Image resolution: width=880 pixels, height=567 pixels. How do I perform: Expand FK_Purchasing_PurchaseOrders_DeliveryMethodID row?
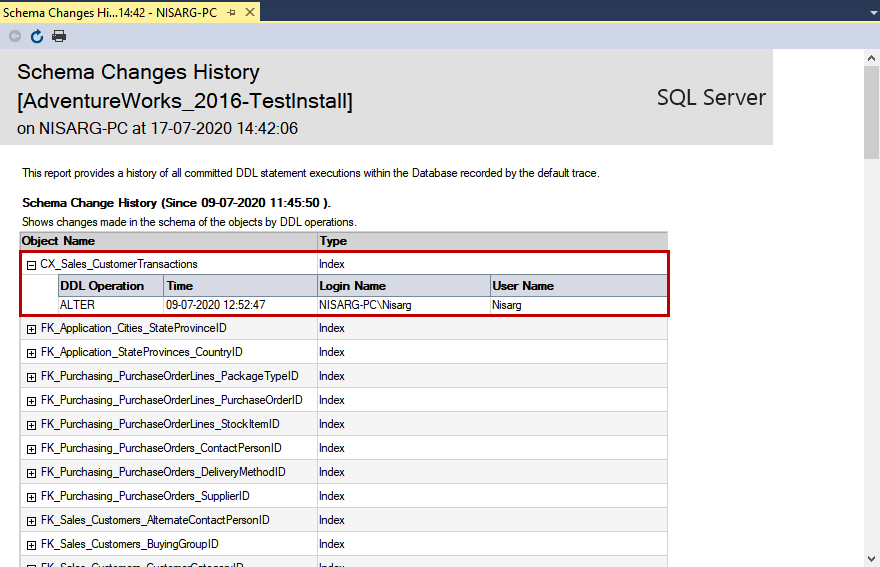[x=31, y=472]
